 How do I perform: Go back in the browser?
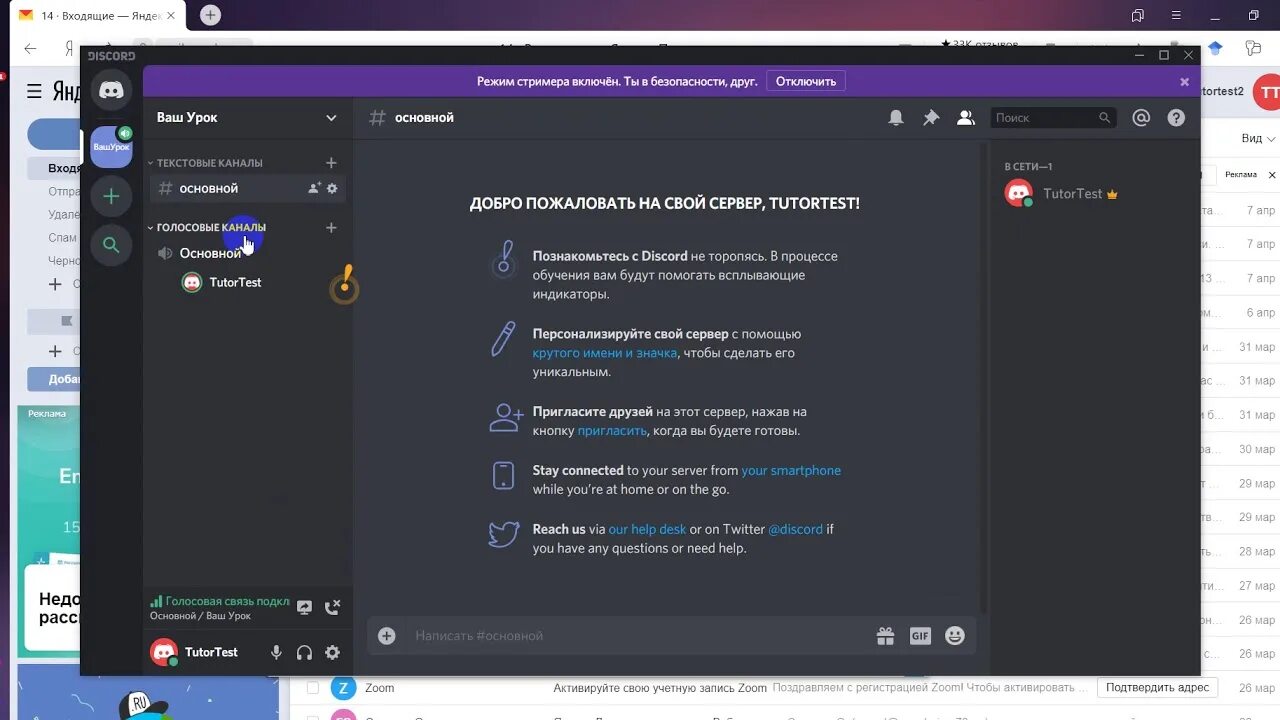30,48
